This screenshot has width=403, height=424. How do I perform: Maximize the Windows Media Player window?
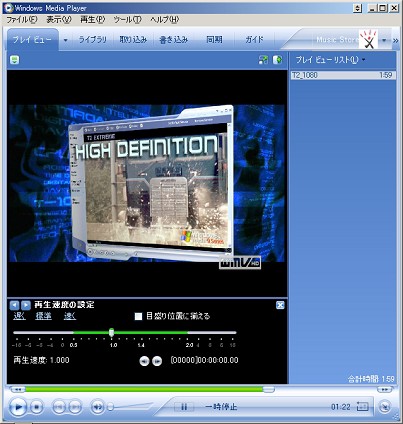(x=383, y=8)
